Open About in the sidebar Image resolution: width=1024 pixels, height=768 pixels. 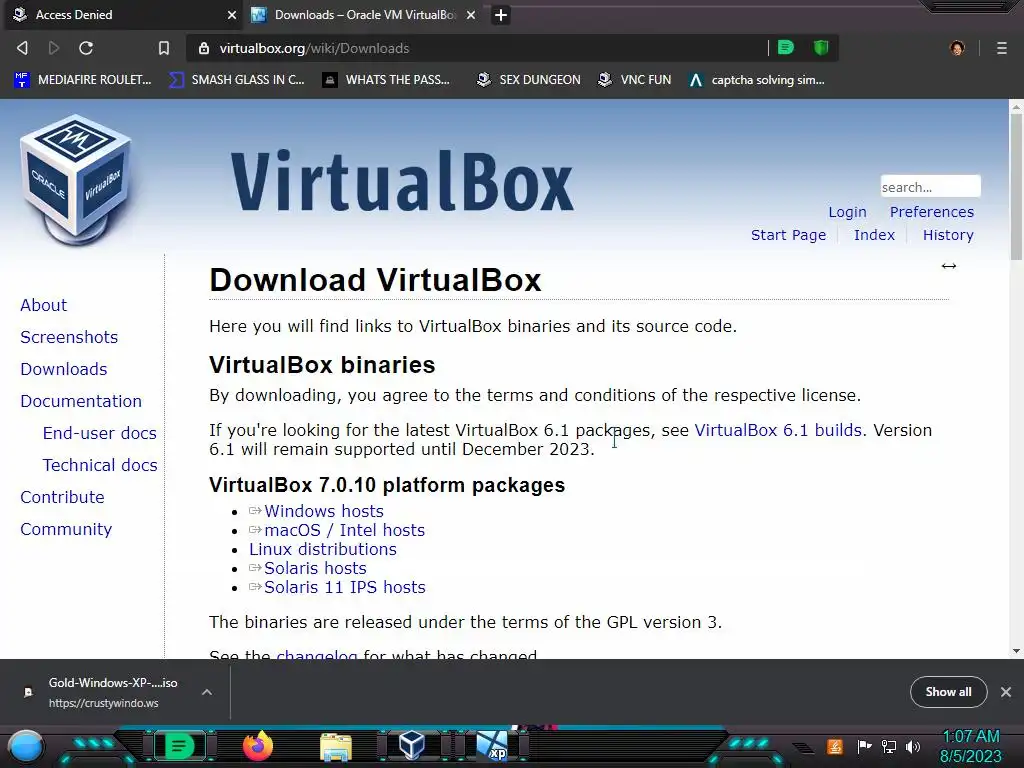[x=43, y=305]
